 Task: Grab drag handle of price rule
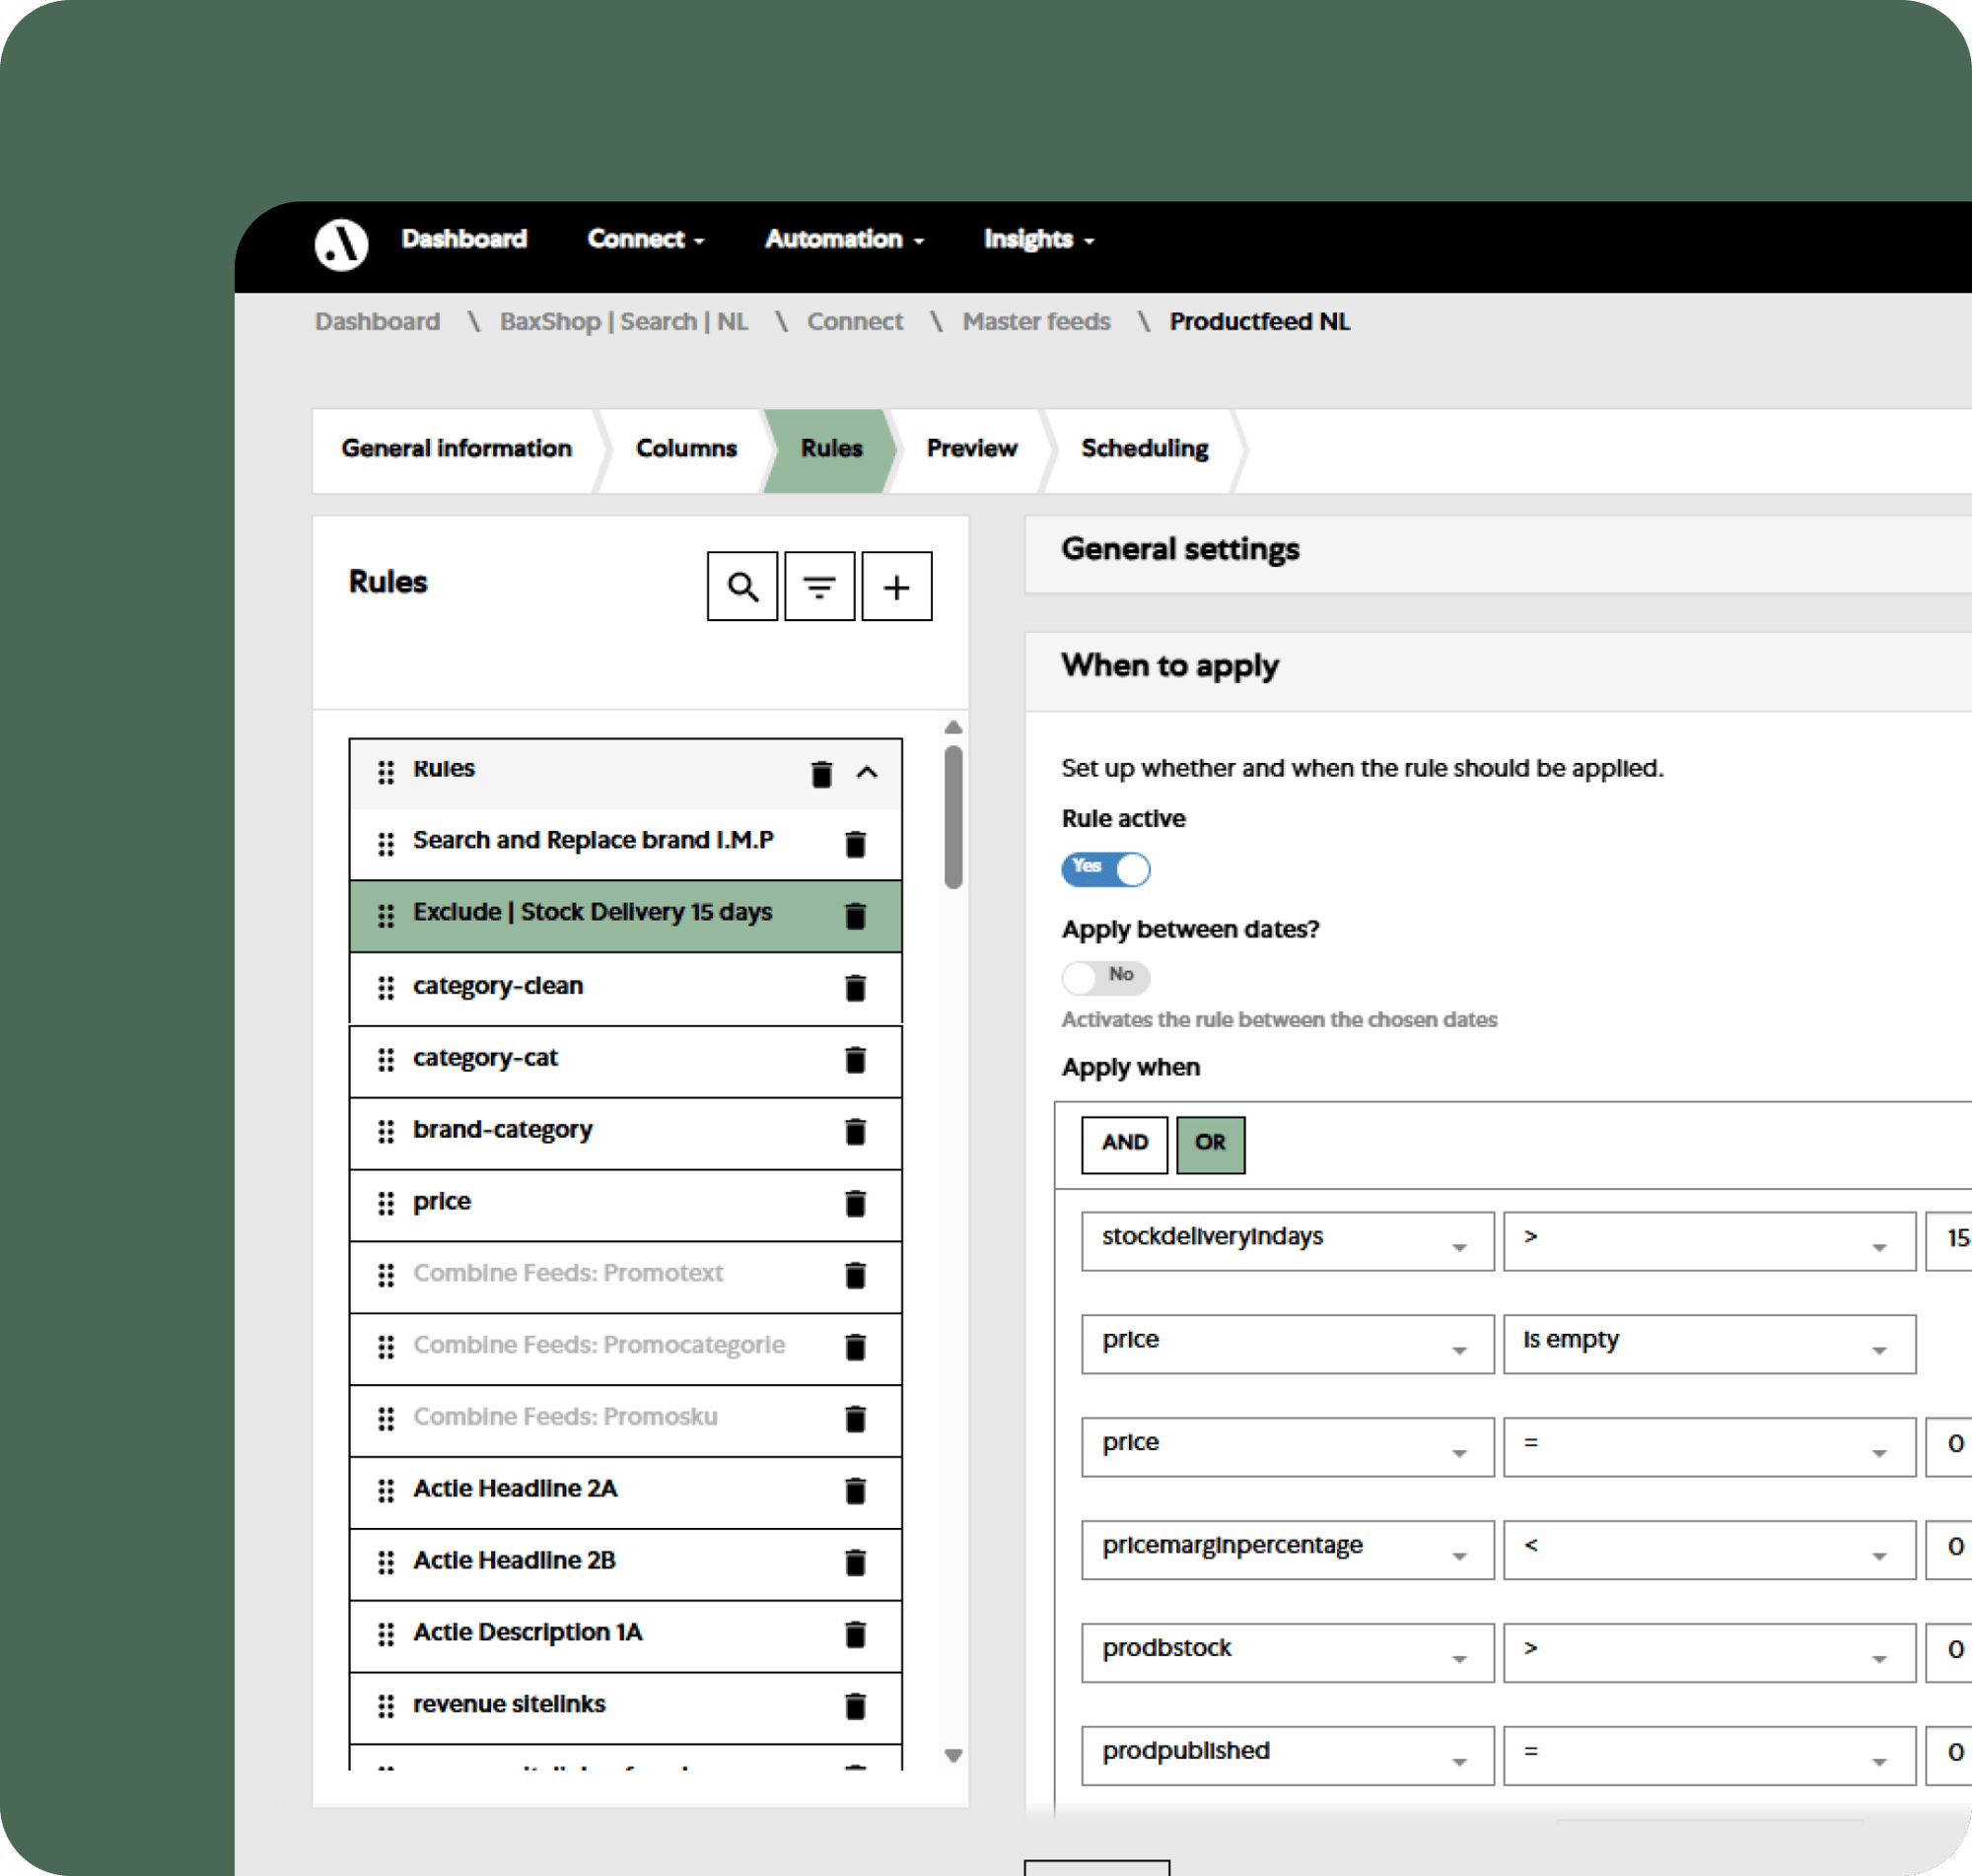click(x=386, y=1204)
